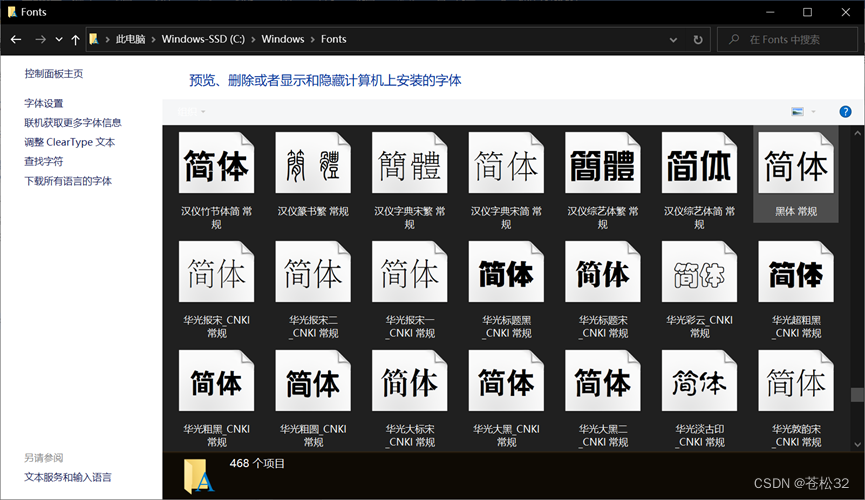Screen dimensions: 865x500
Task: Select the 华光大黑二_CNKI 常规 font icon
Action: [x=602, y=380]
